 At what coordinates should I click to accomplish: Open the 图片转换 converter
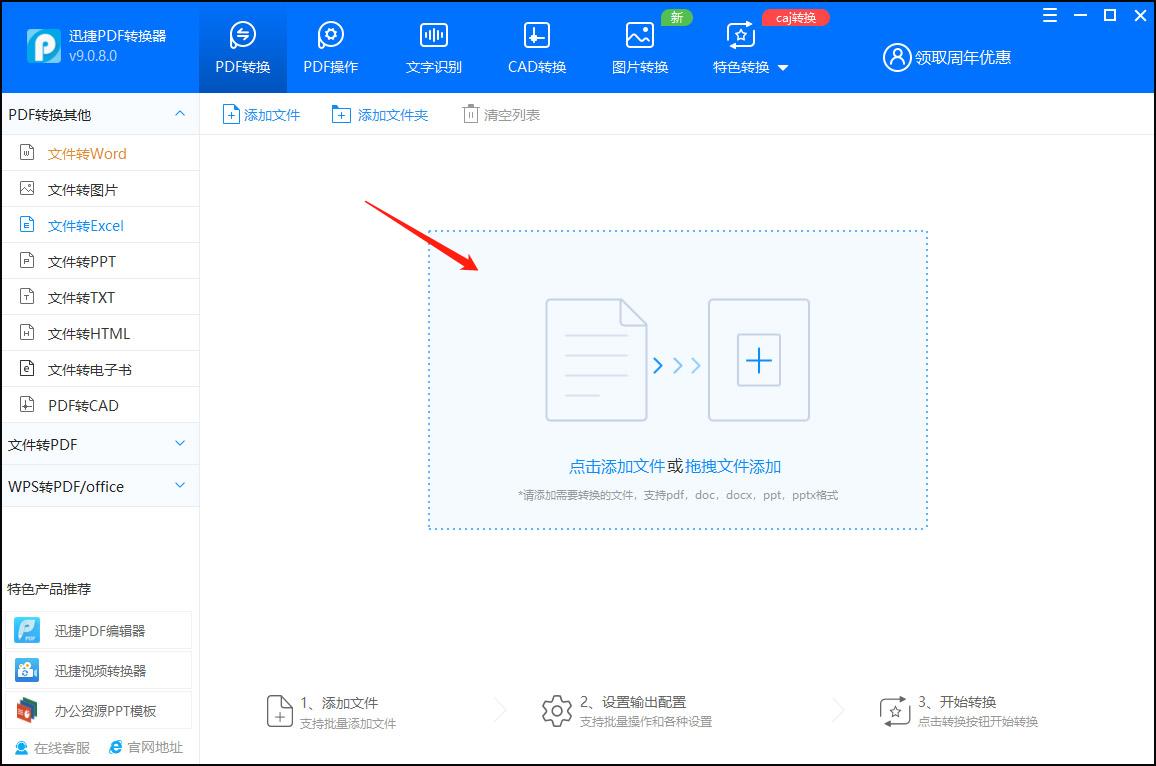639,47
